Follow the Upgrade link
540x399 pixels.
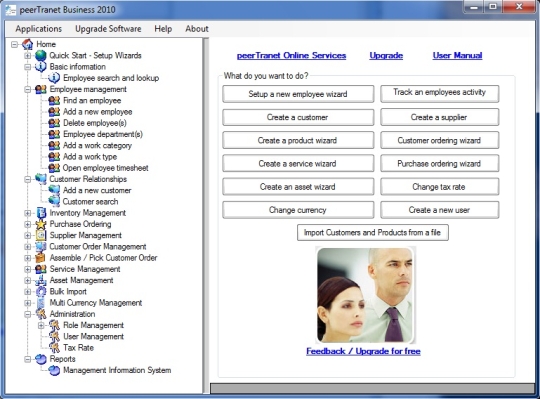pos(386,55)
